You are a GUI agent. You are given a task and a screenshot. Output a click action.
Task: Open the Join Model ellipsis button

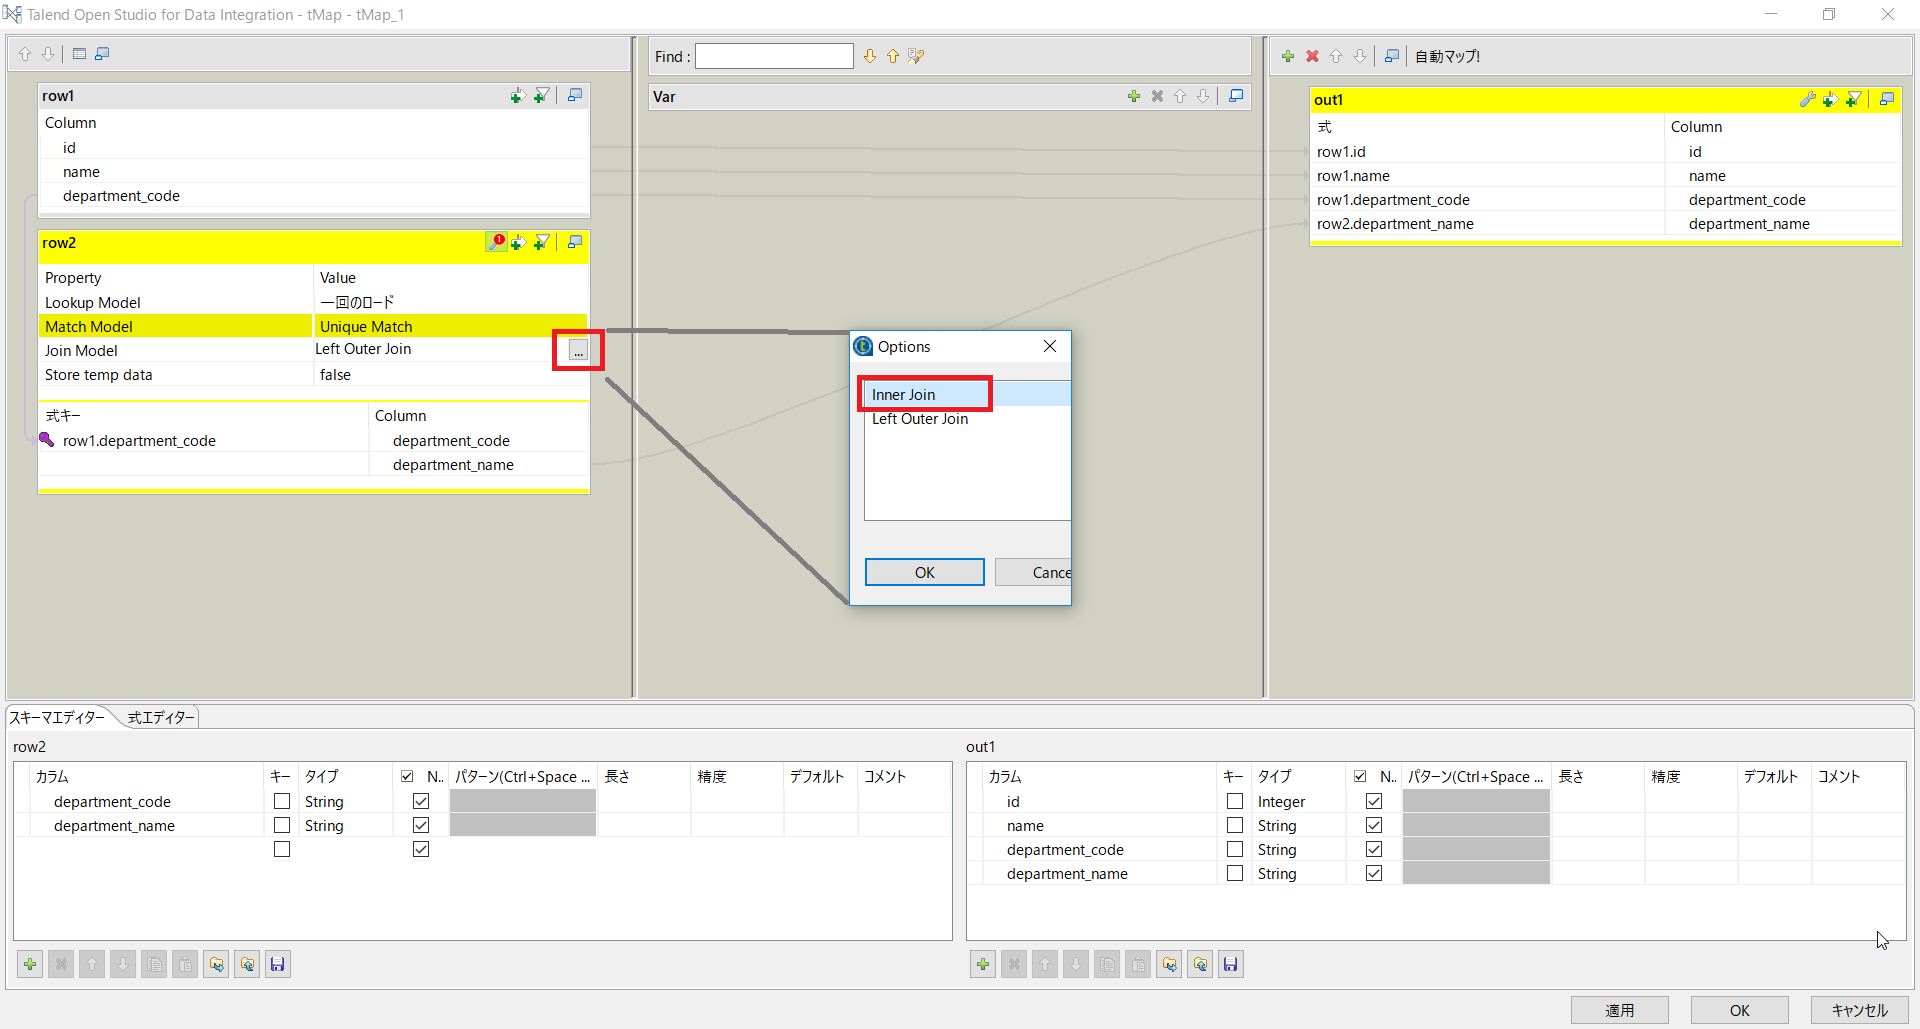point(577,350)
